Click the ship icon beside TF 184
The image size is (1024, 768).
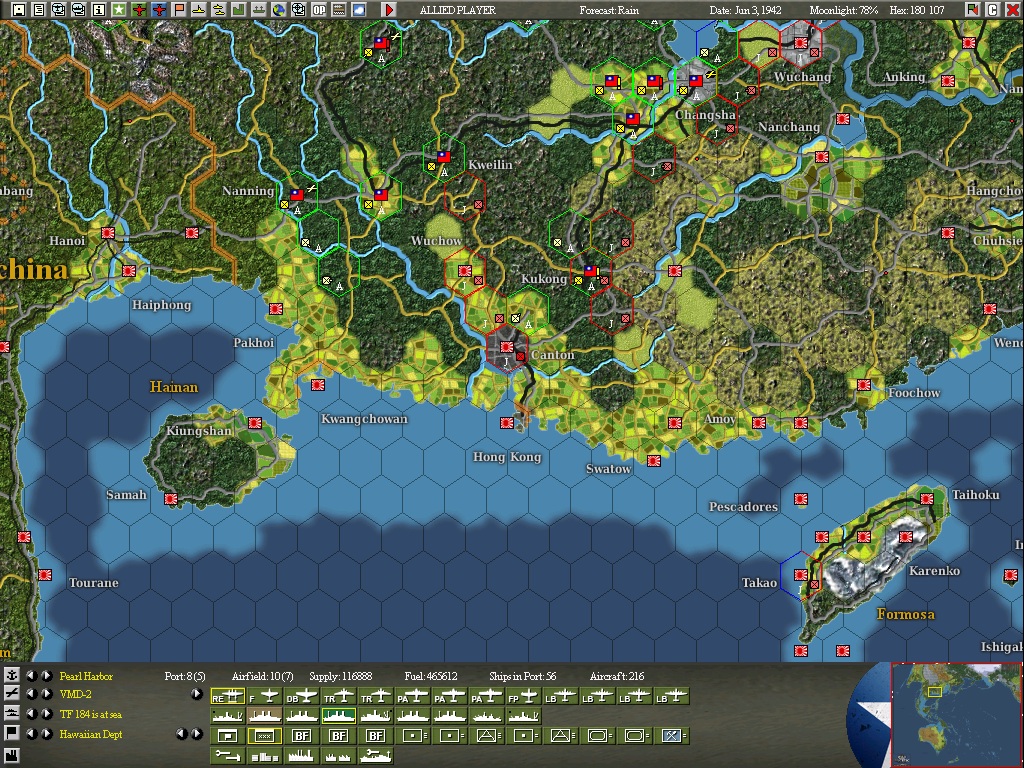click(x=11, y=714)
